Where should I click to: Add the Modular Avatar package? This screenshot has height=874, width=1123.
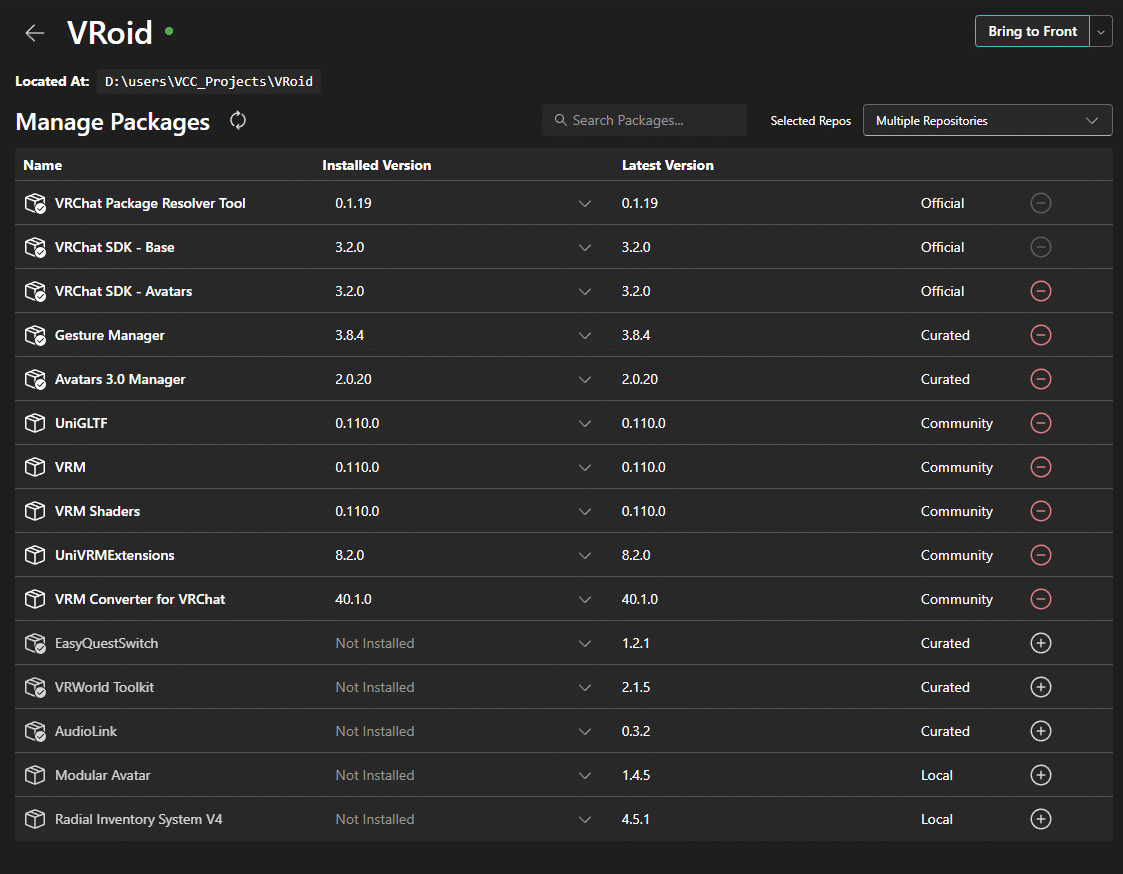[1040, 775]
